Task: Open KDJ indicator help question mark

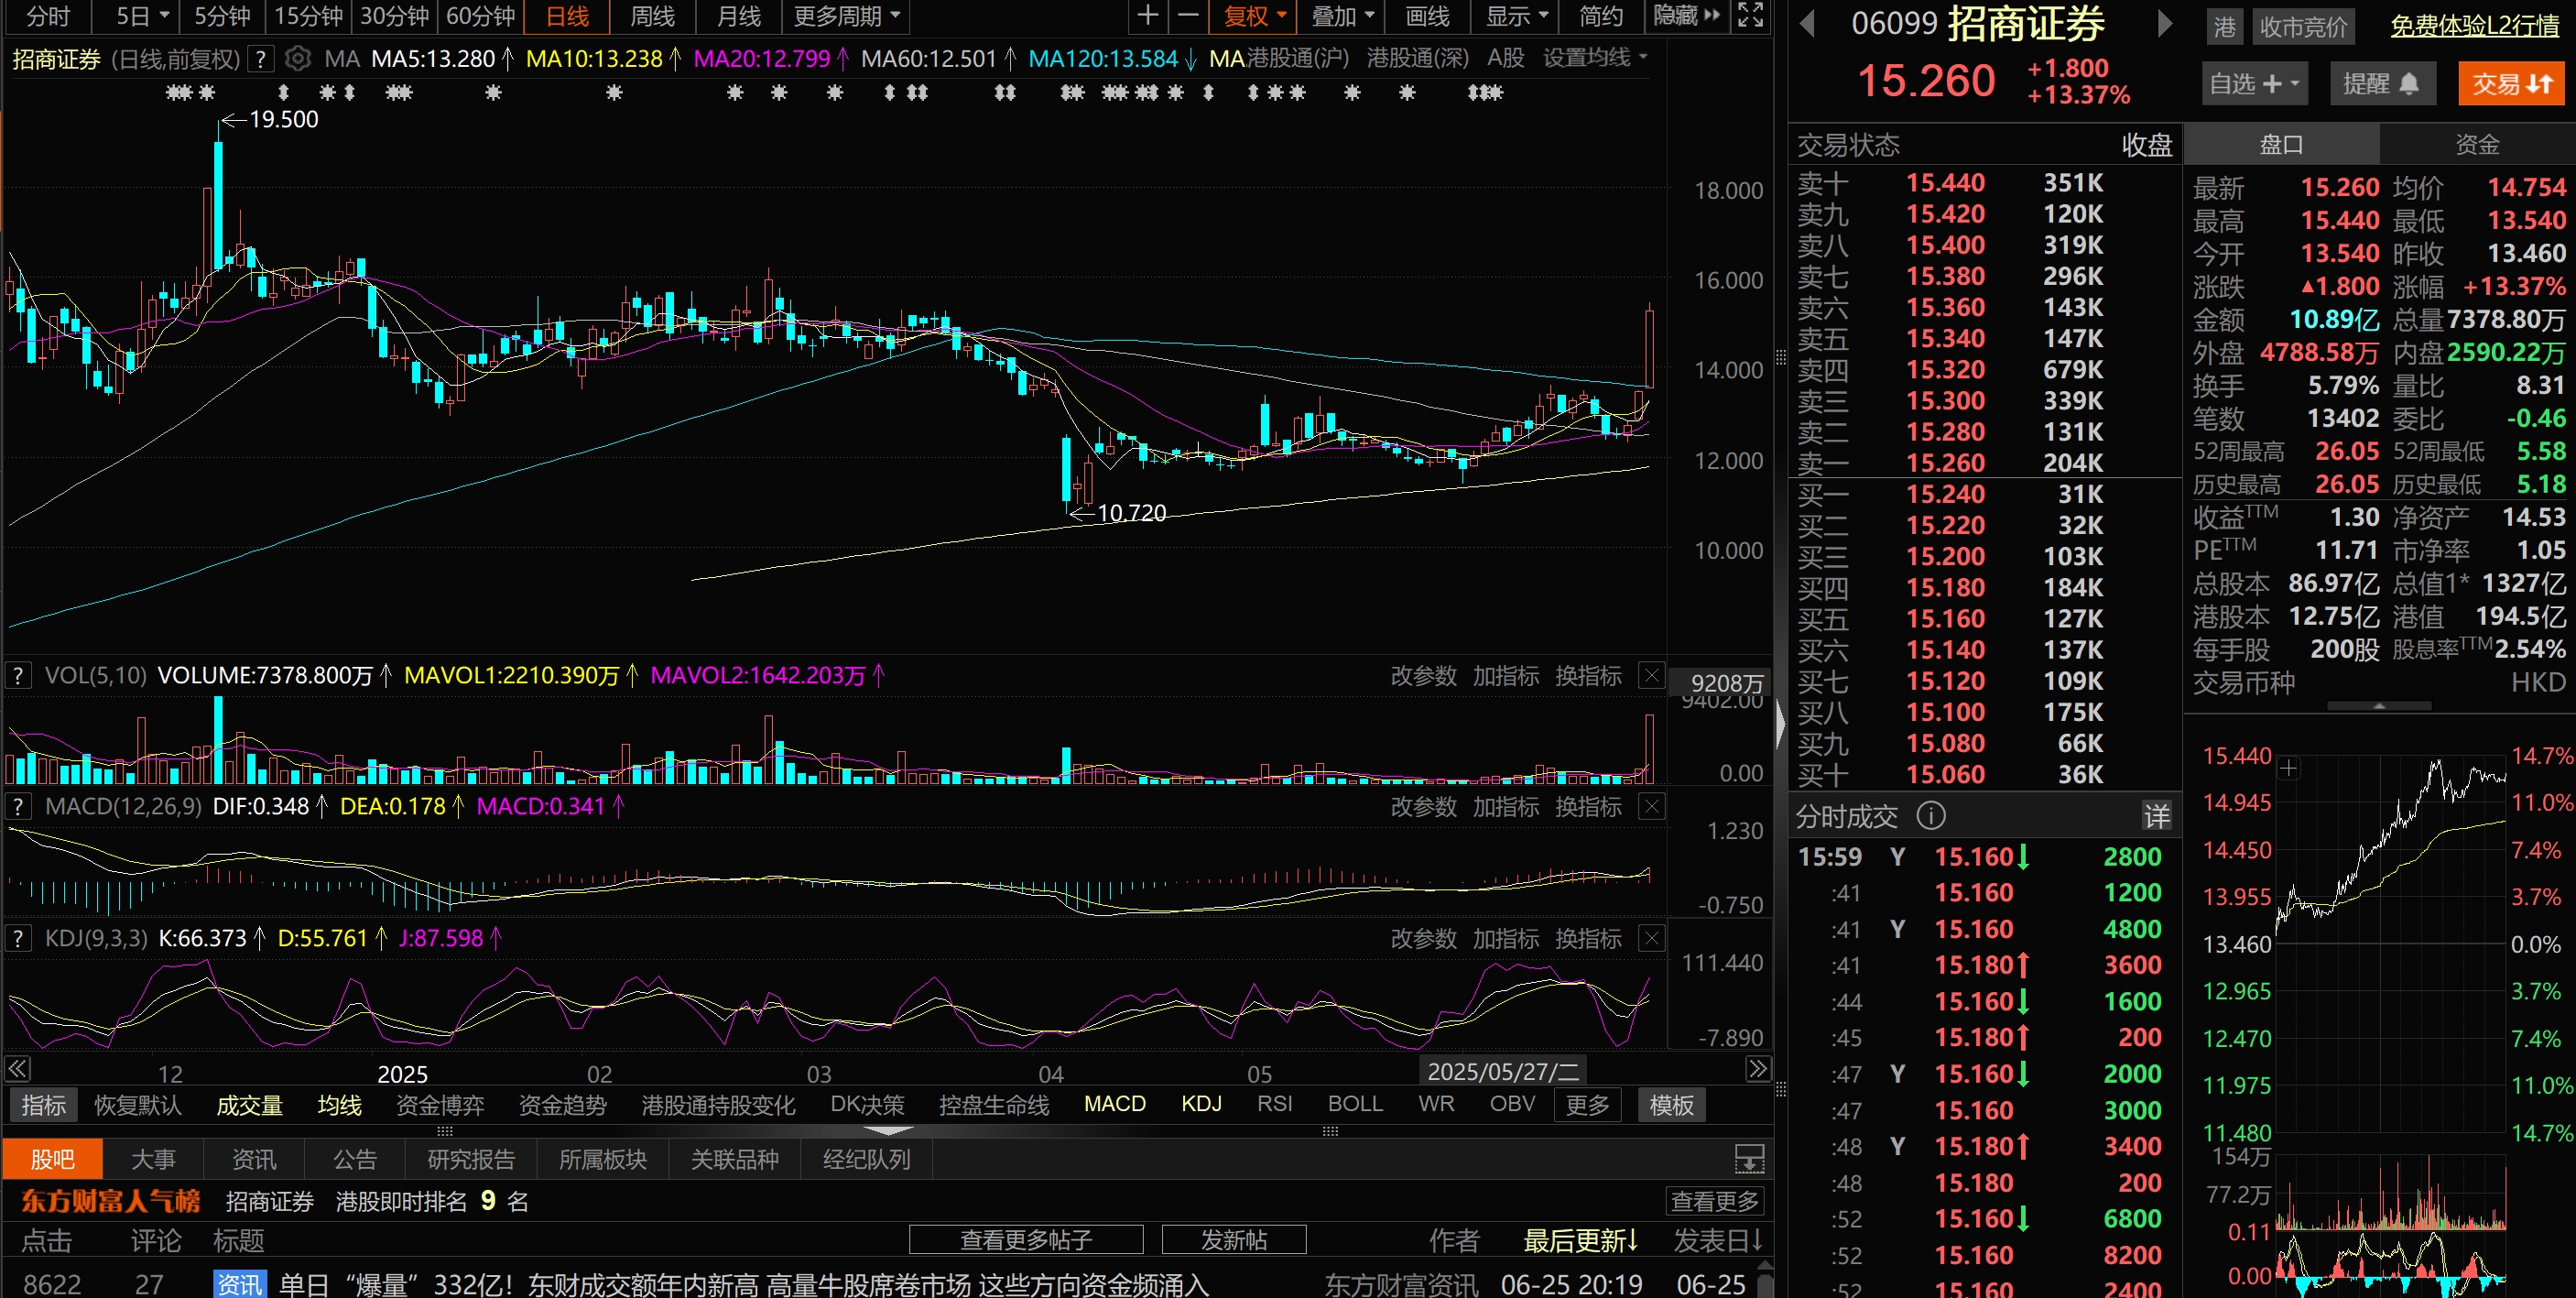Action: (18, 939)
